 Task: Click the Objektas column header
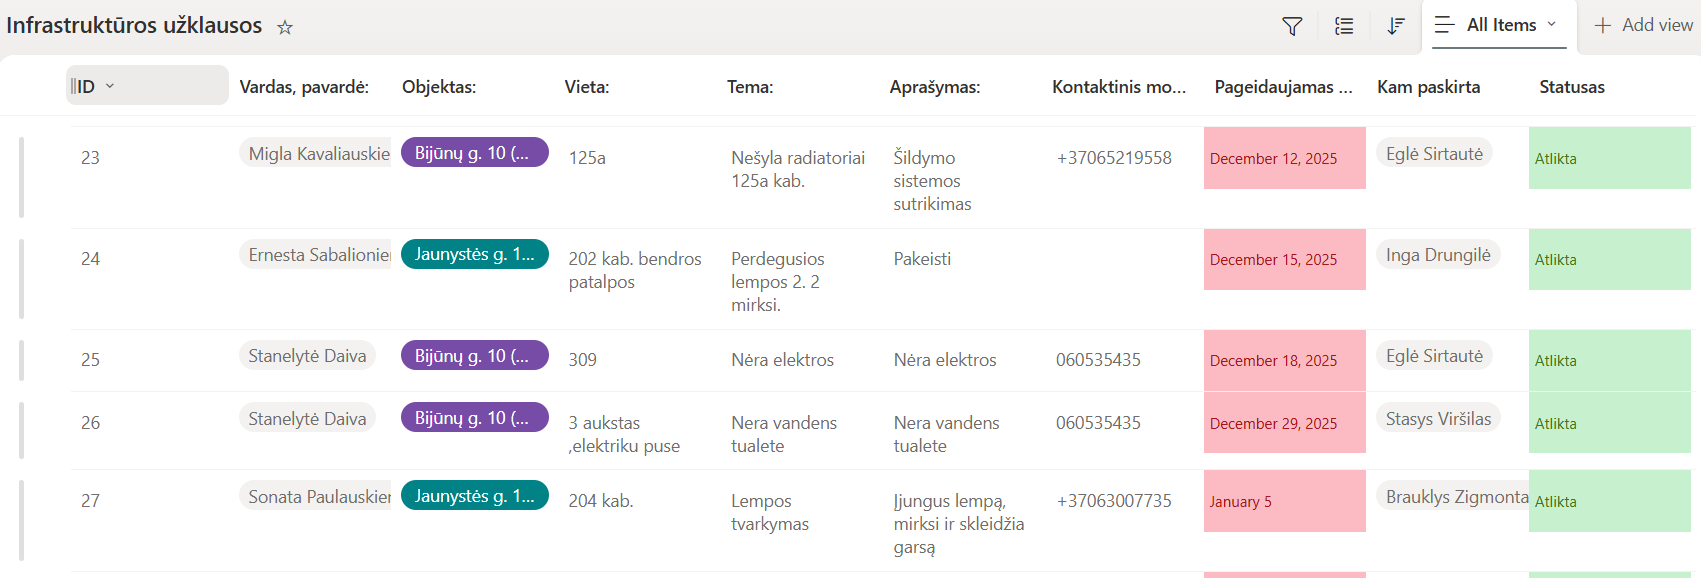439,87
